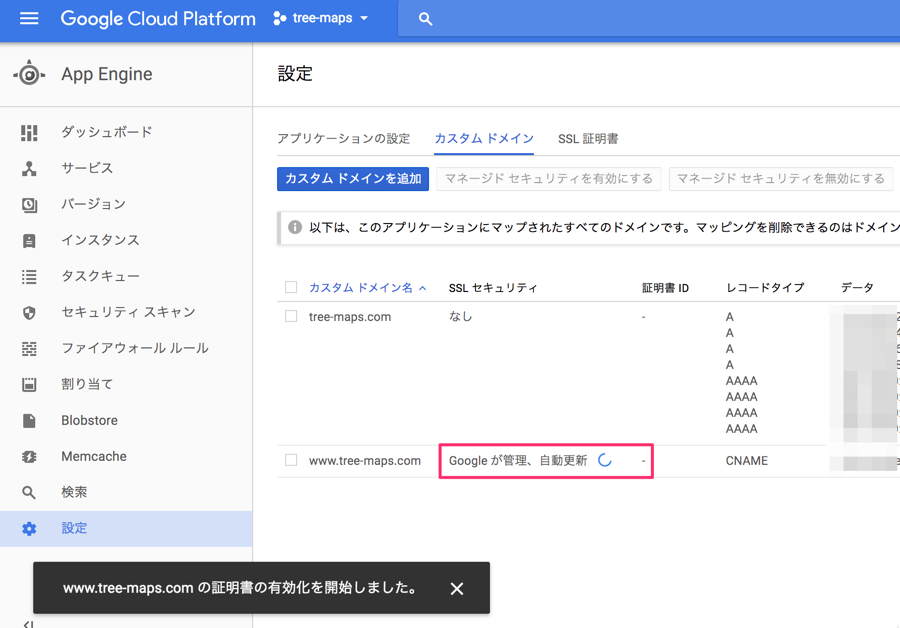
Task: Go to サービス in the sidebar
Action: 87,168
